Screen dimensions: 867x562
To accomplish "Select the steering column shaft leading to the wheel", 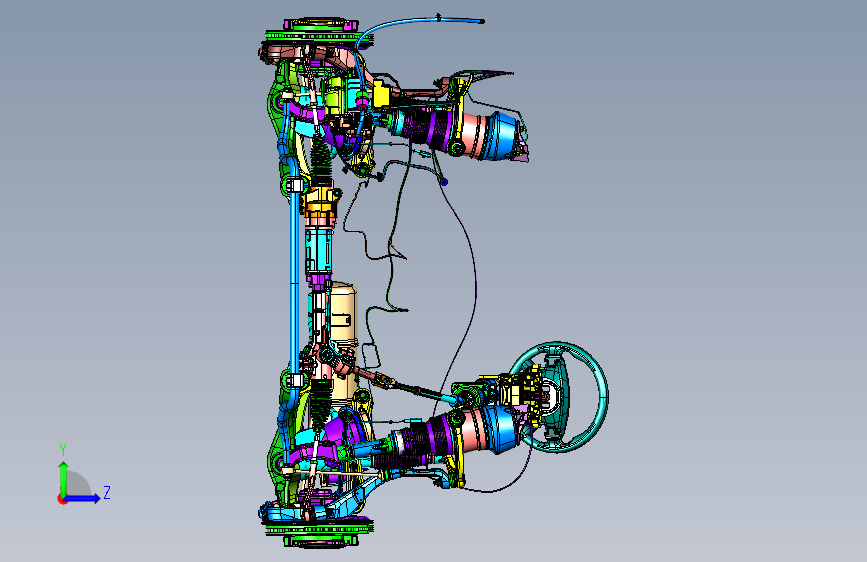I will pyautogui.click(x=404, y=384).
